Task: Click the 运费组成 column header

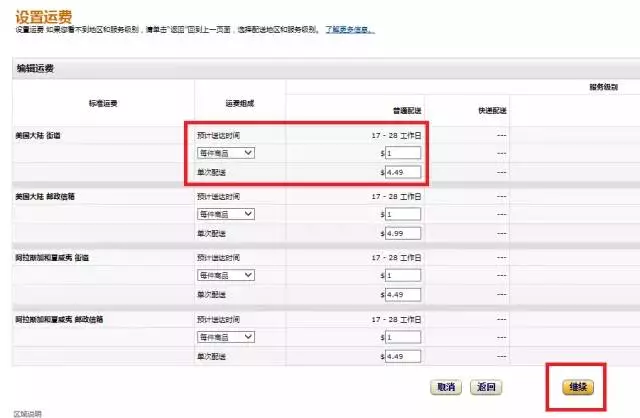Action: pyautogui.click(x=240, y=103)
